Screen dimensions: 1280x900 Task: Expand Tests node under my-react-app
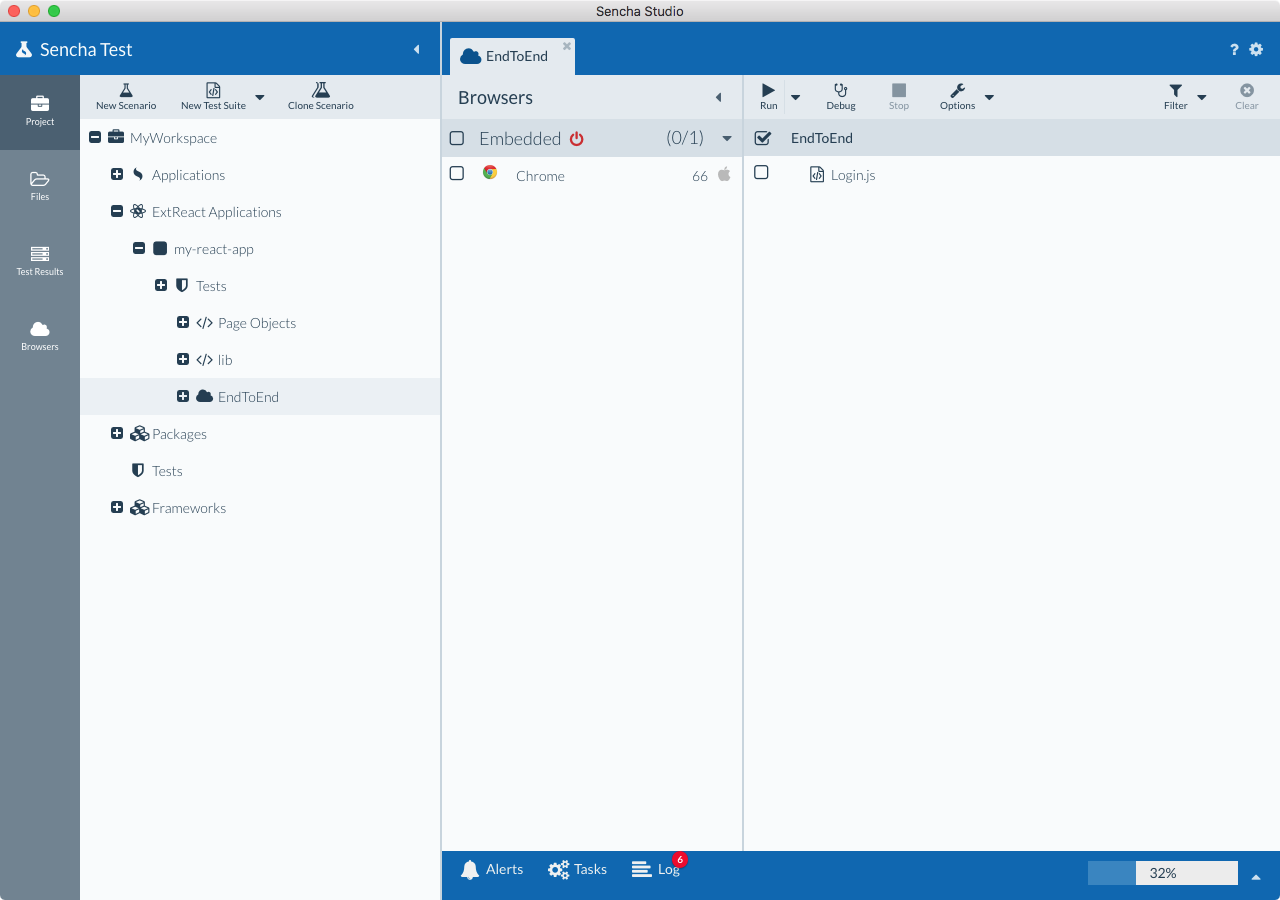pos(161,285)
